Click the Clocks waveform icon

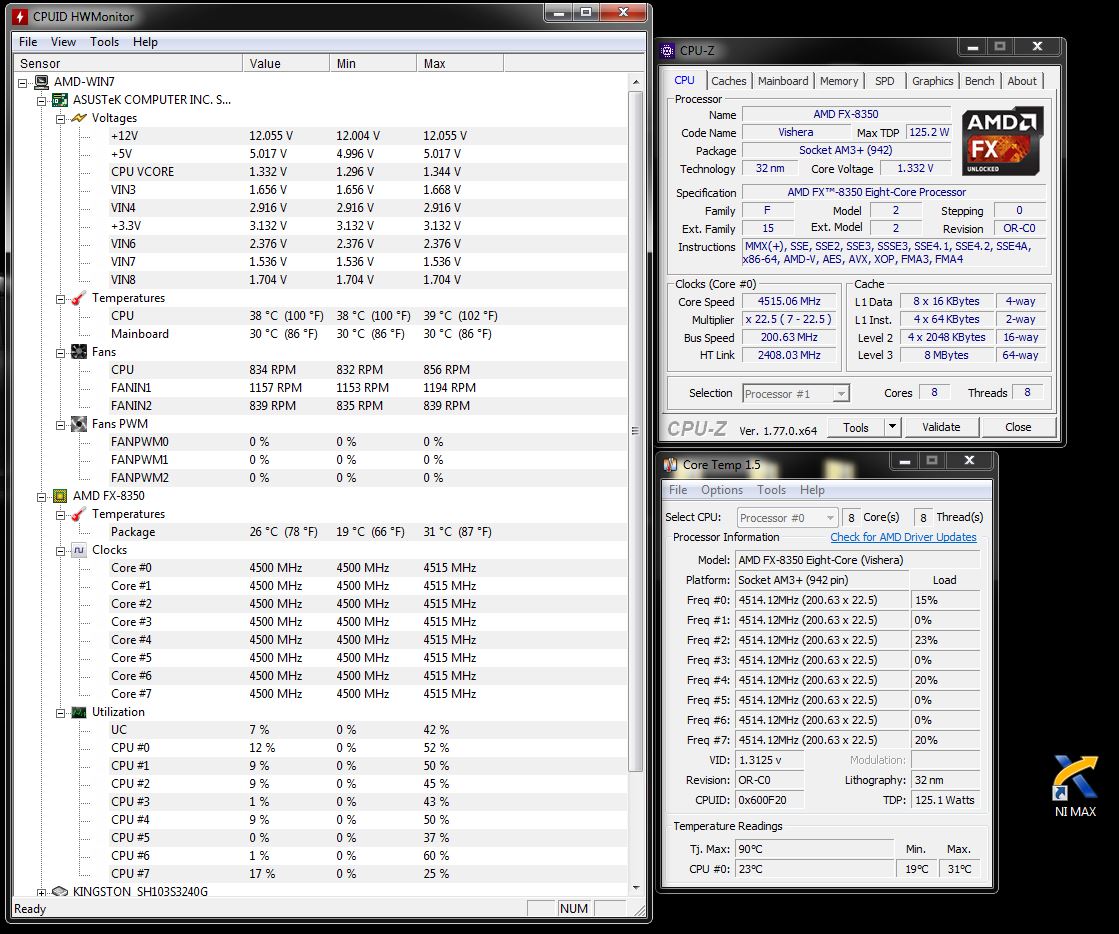[x=79, y=550]
